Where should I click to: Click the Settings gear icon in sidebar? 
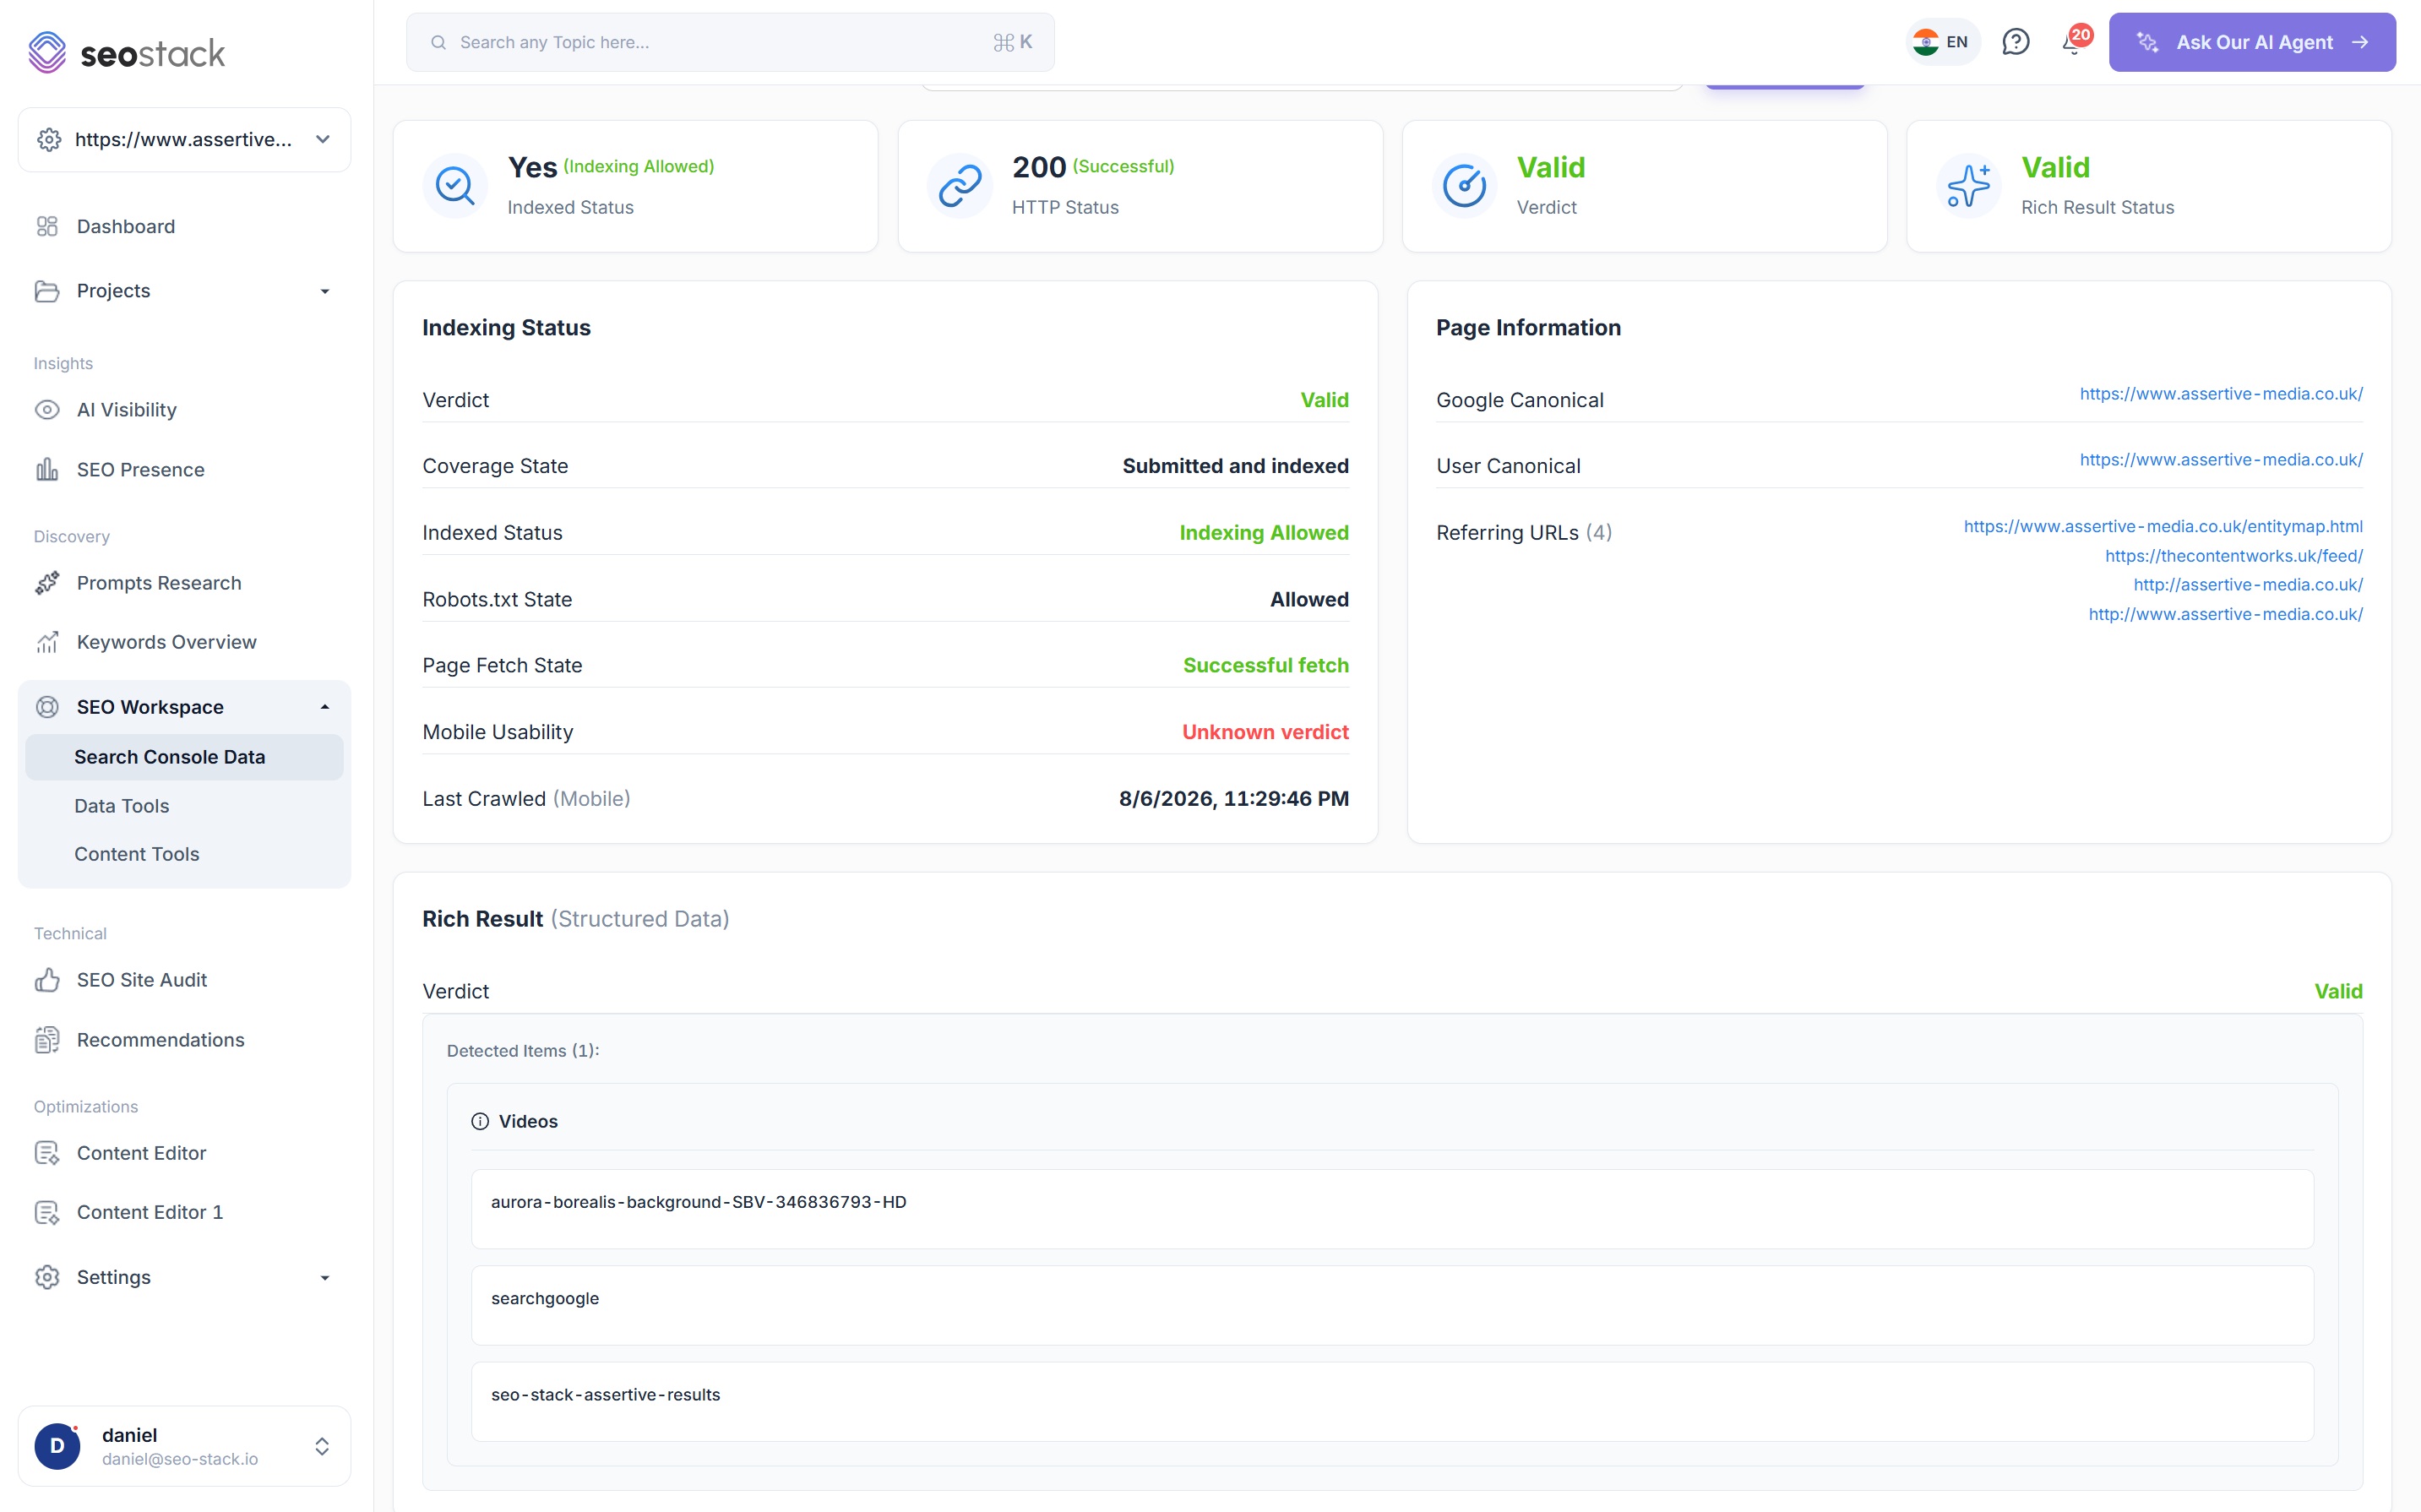click(47, 1277)
